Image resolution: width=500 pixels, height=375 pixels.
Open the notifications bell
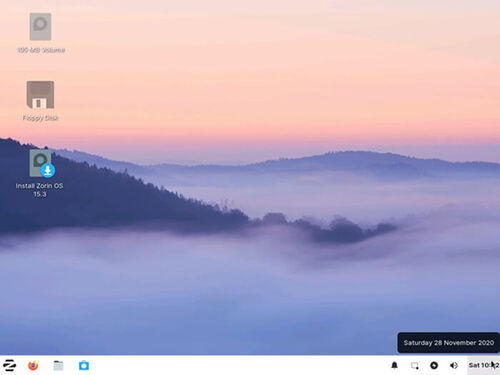[394, 365]
